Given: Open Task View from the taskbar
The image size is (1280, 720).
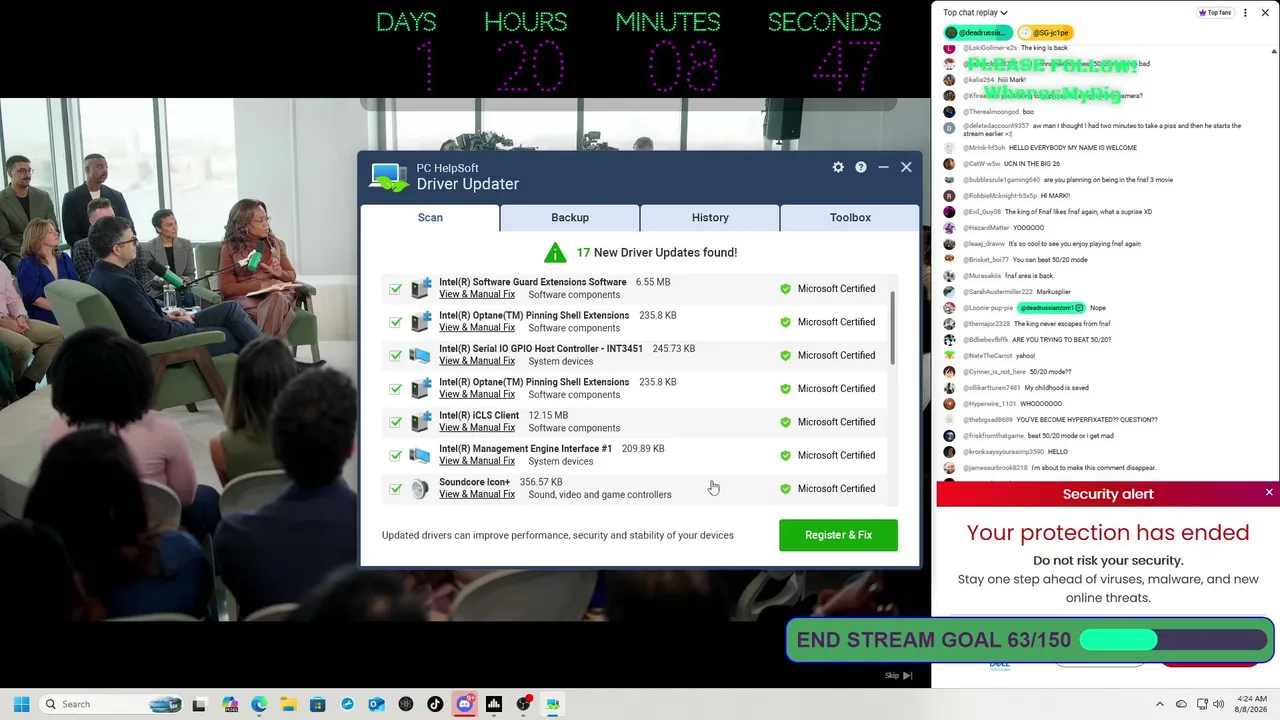Looking at the screenshot, I should click(x=199, y=704).
